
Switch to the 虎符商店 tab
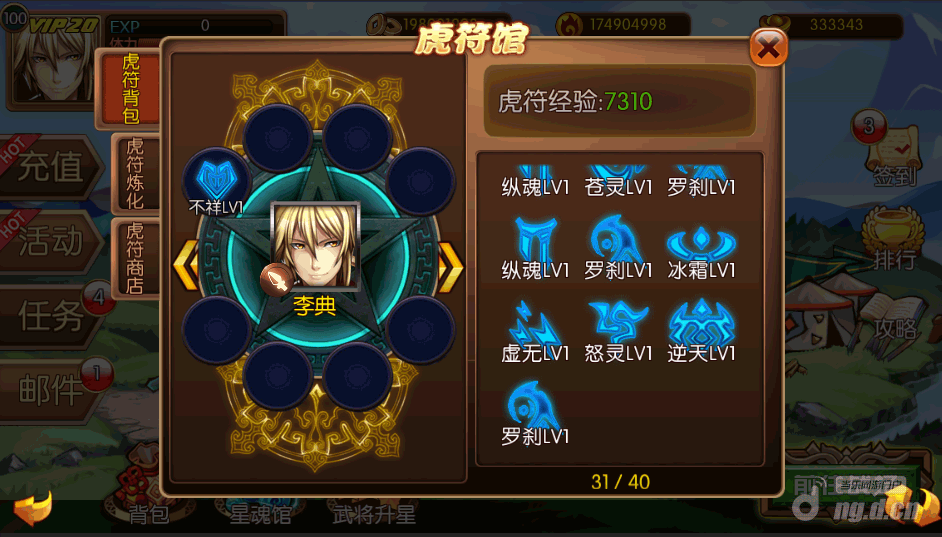[x=135, y=258]
